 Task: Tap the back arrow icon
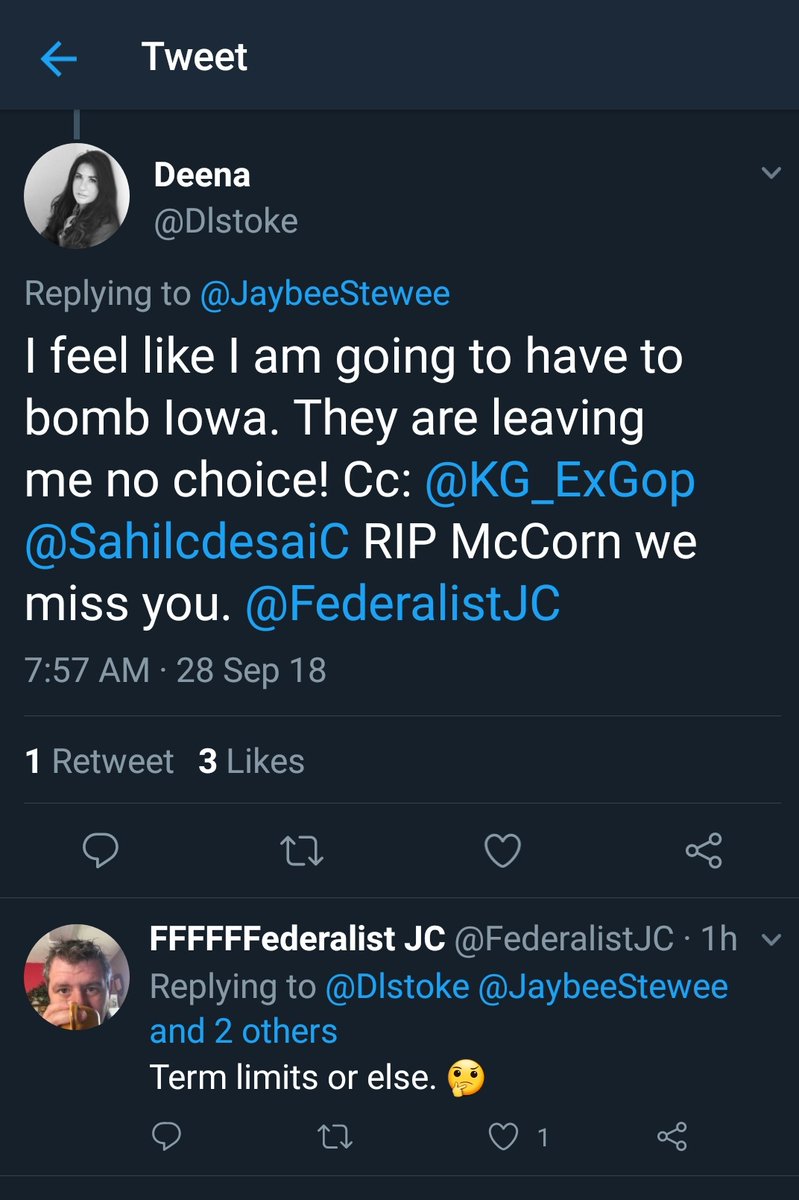point(58,59)
